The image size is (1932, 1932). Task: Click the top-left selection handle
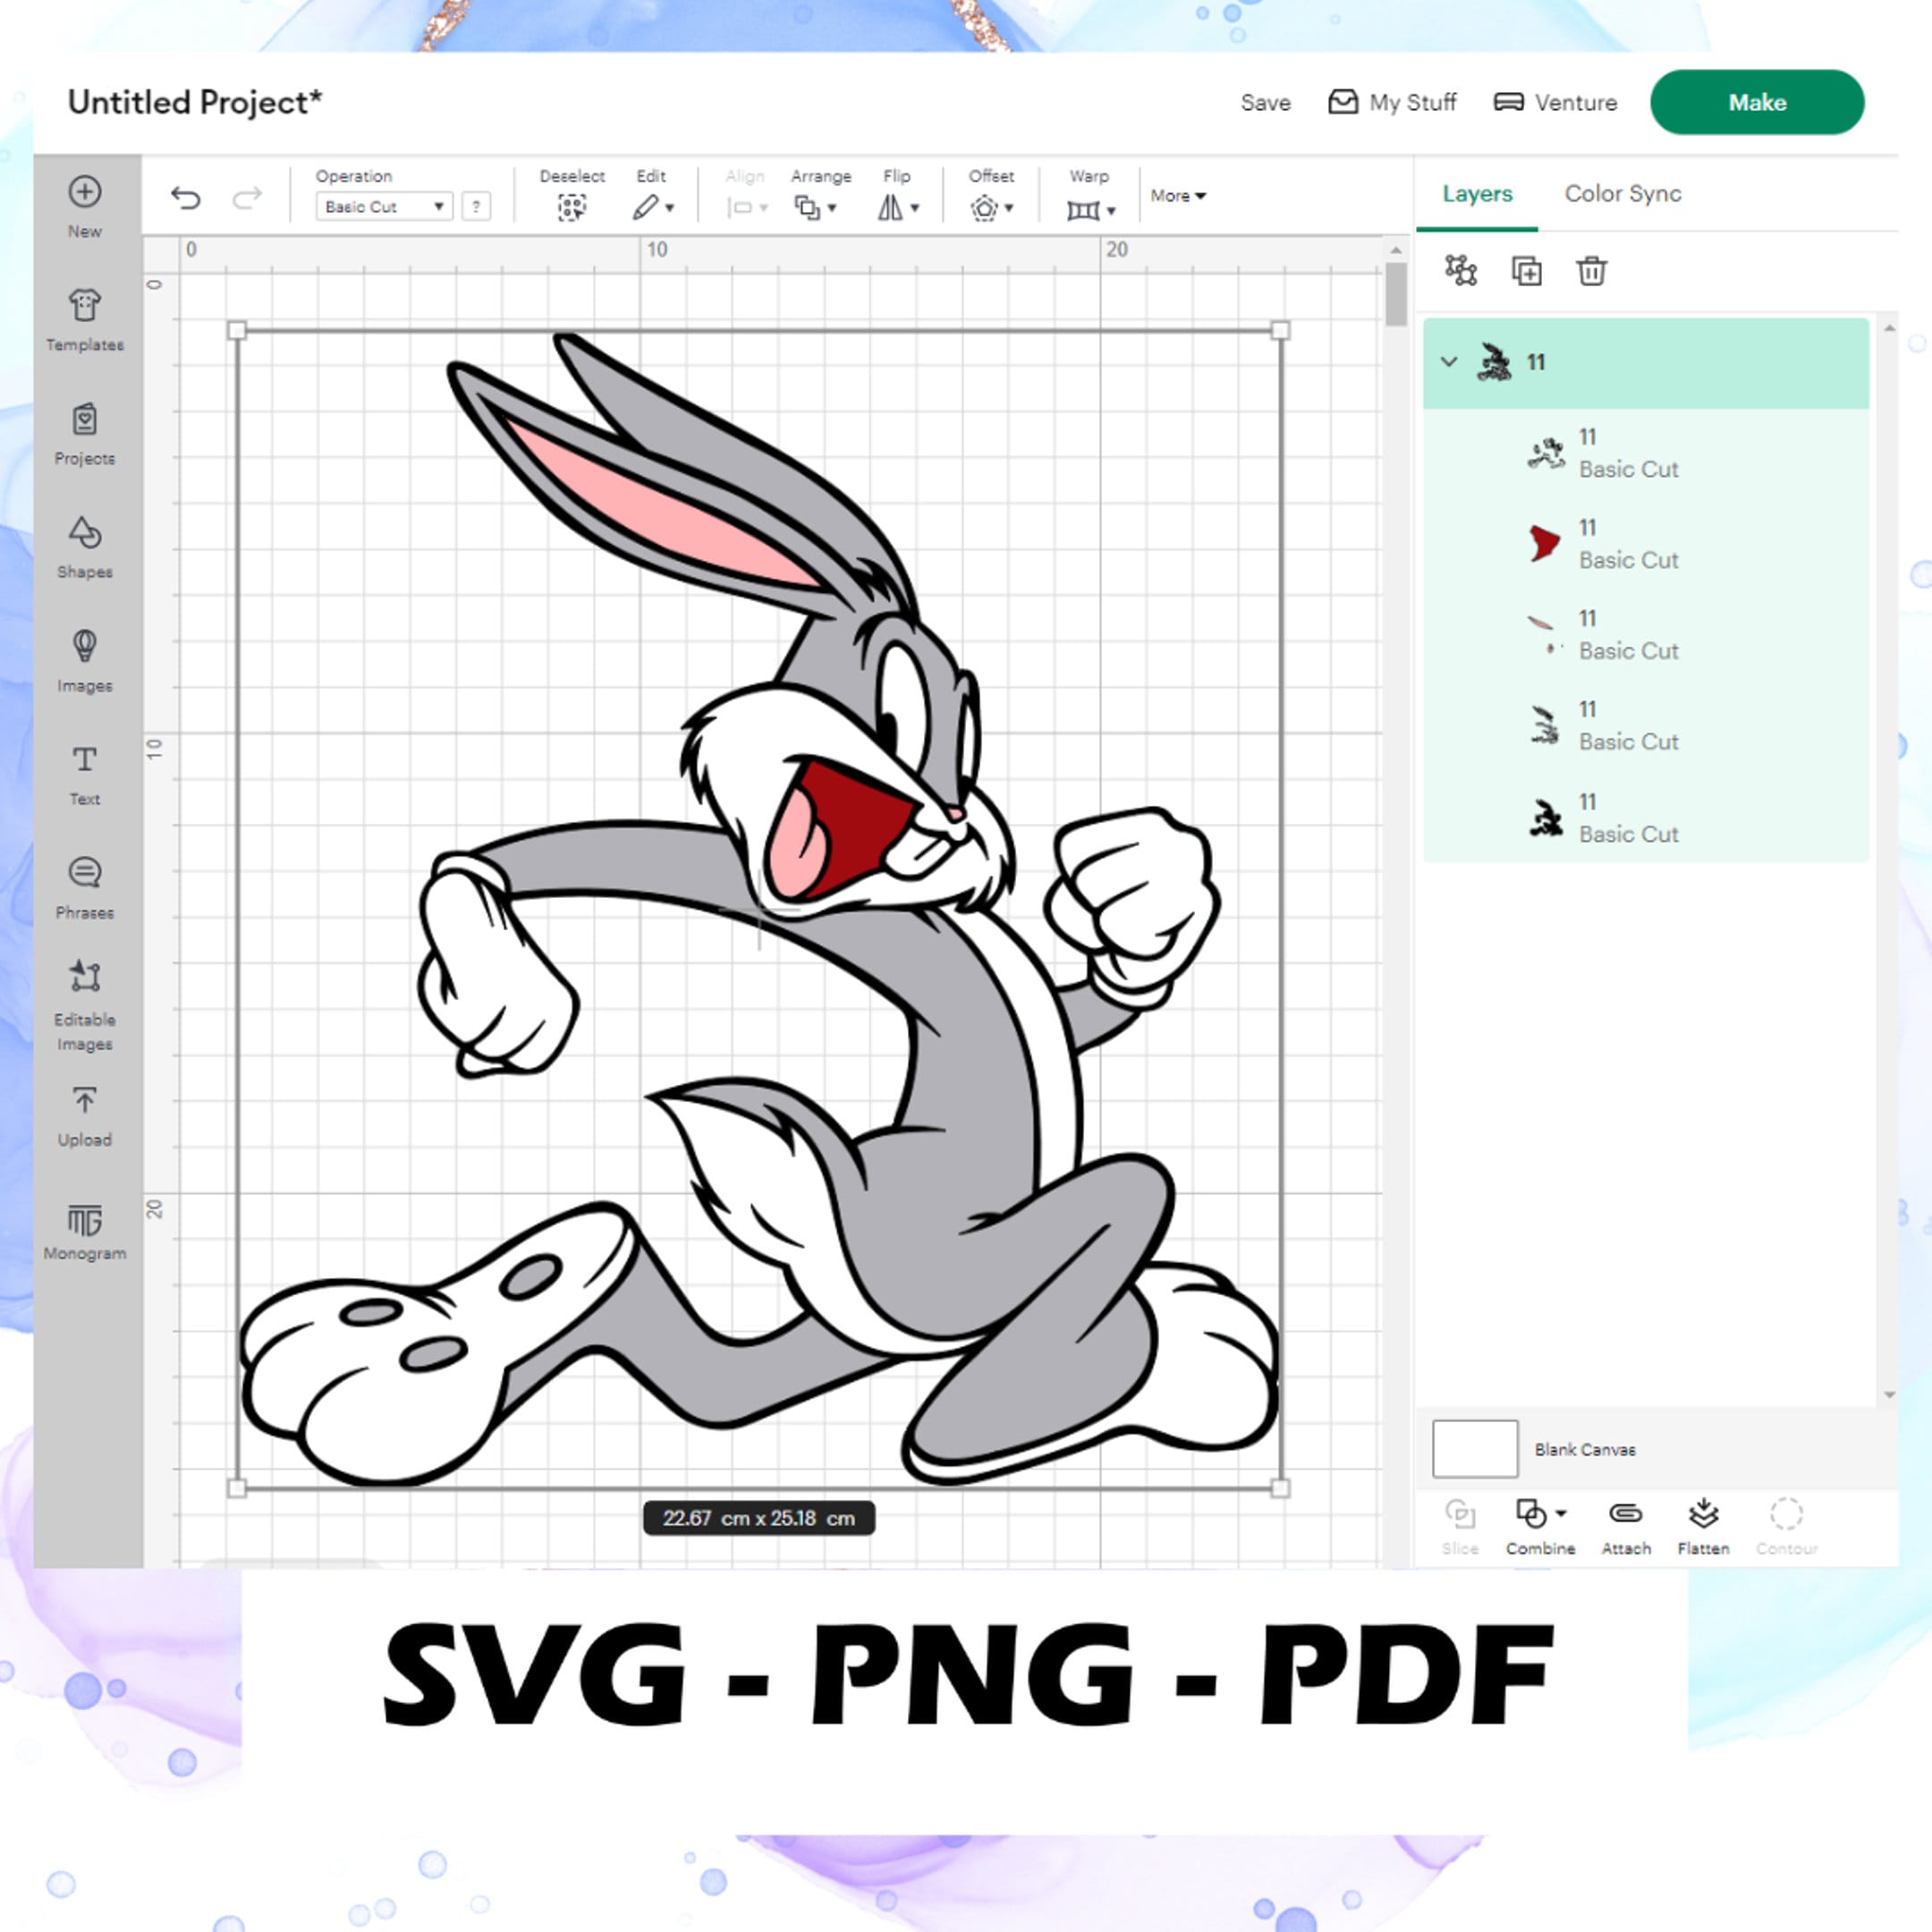click(x=237, y=331)
